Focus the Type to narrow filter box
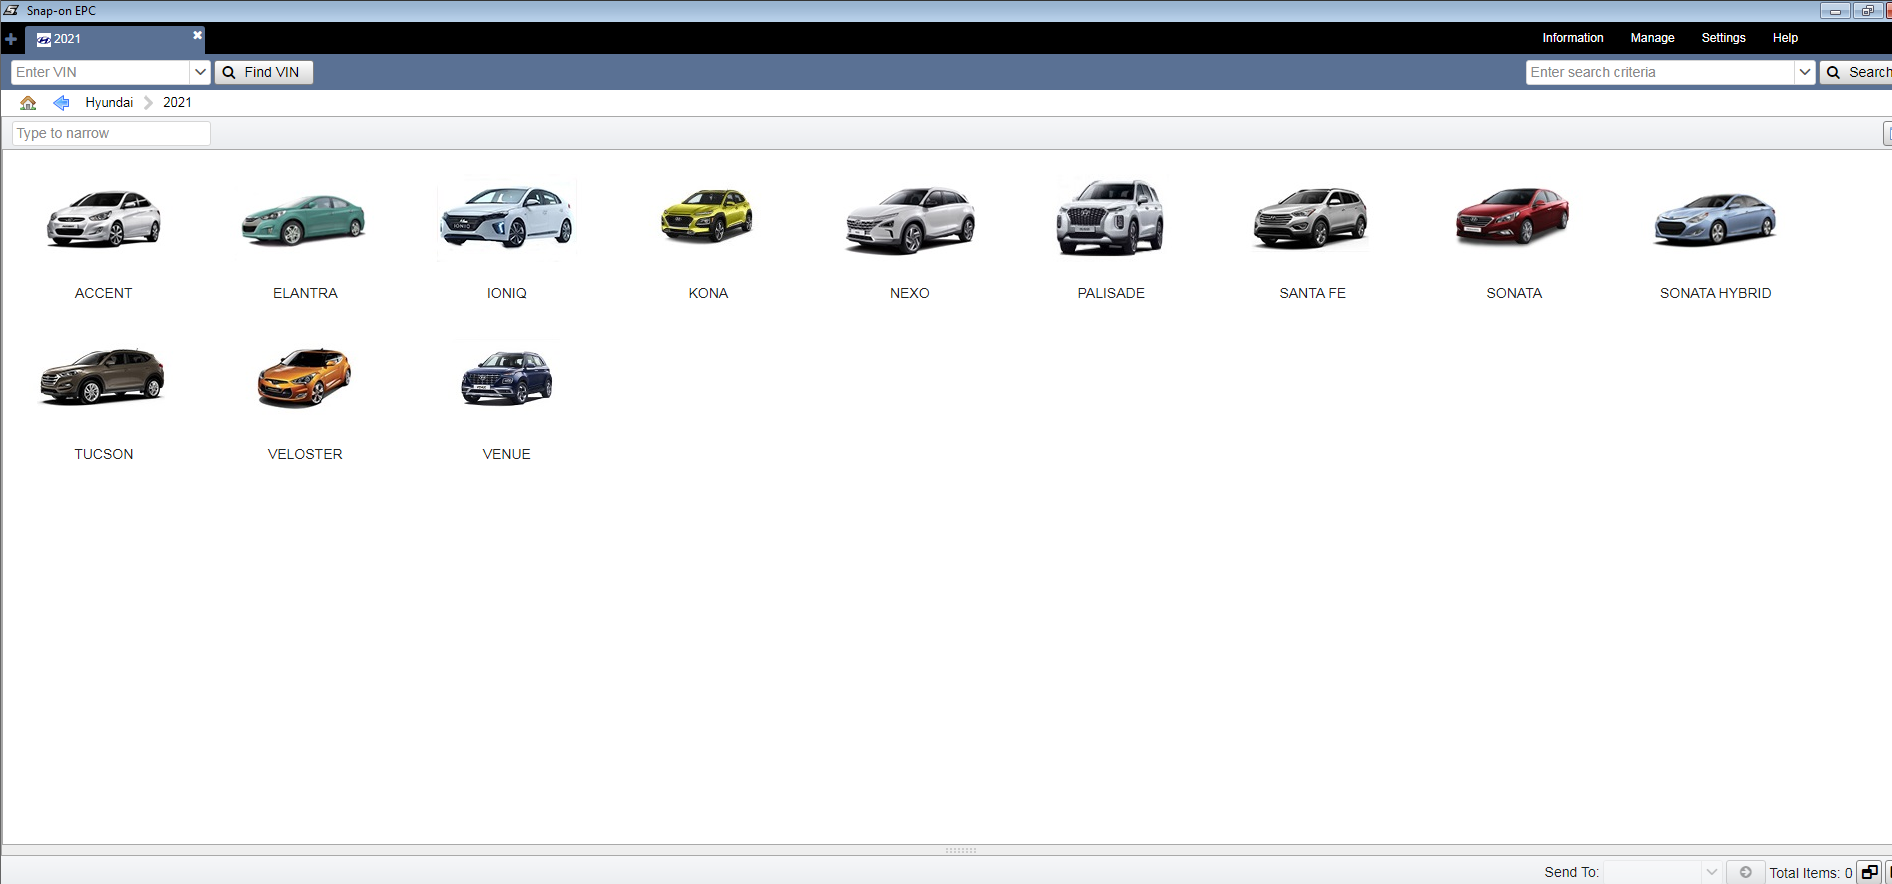Image resolution: width=1892 pixels, height=884 pixels. [111, 133]
